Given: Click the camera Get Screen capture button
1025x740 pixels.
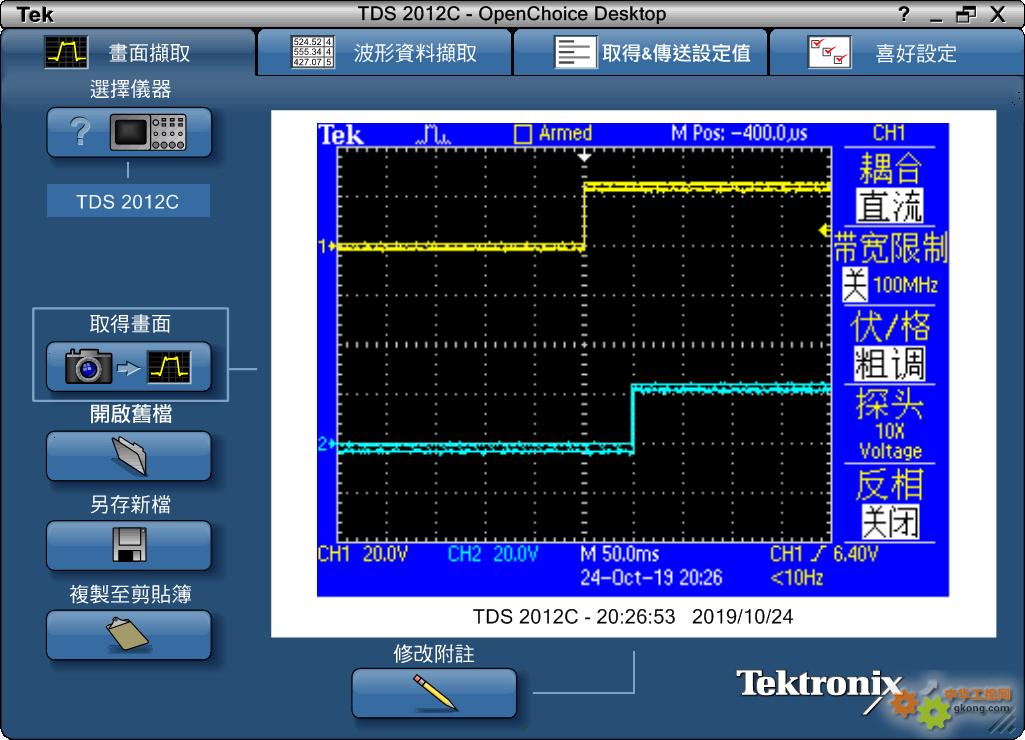Looking at the screenshot, I should [129, 367].
